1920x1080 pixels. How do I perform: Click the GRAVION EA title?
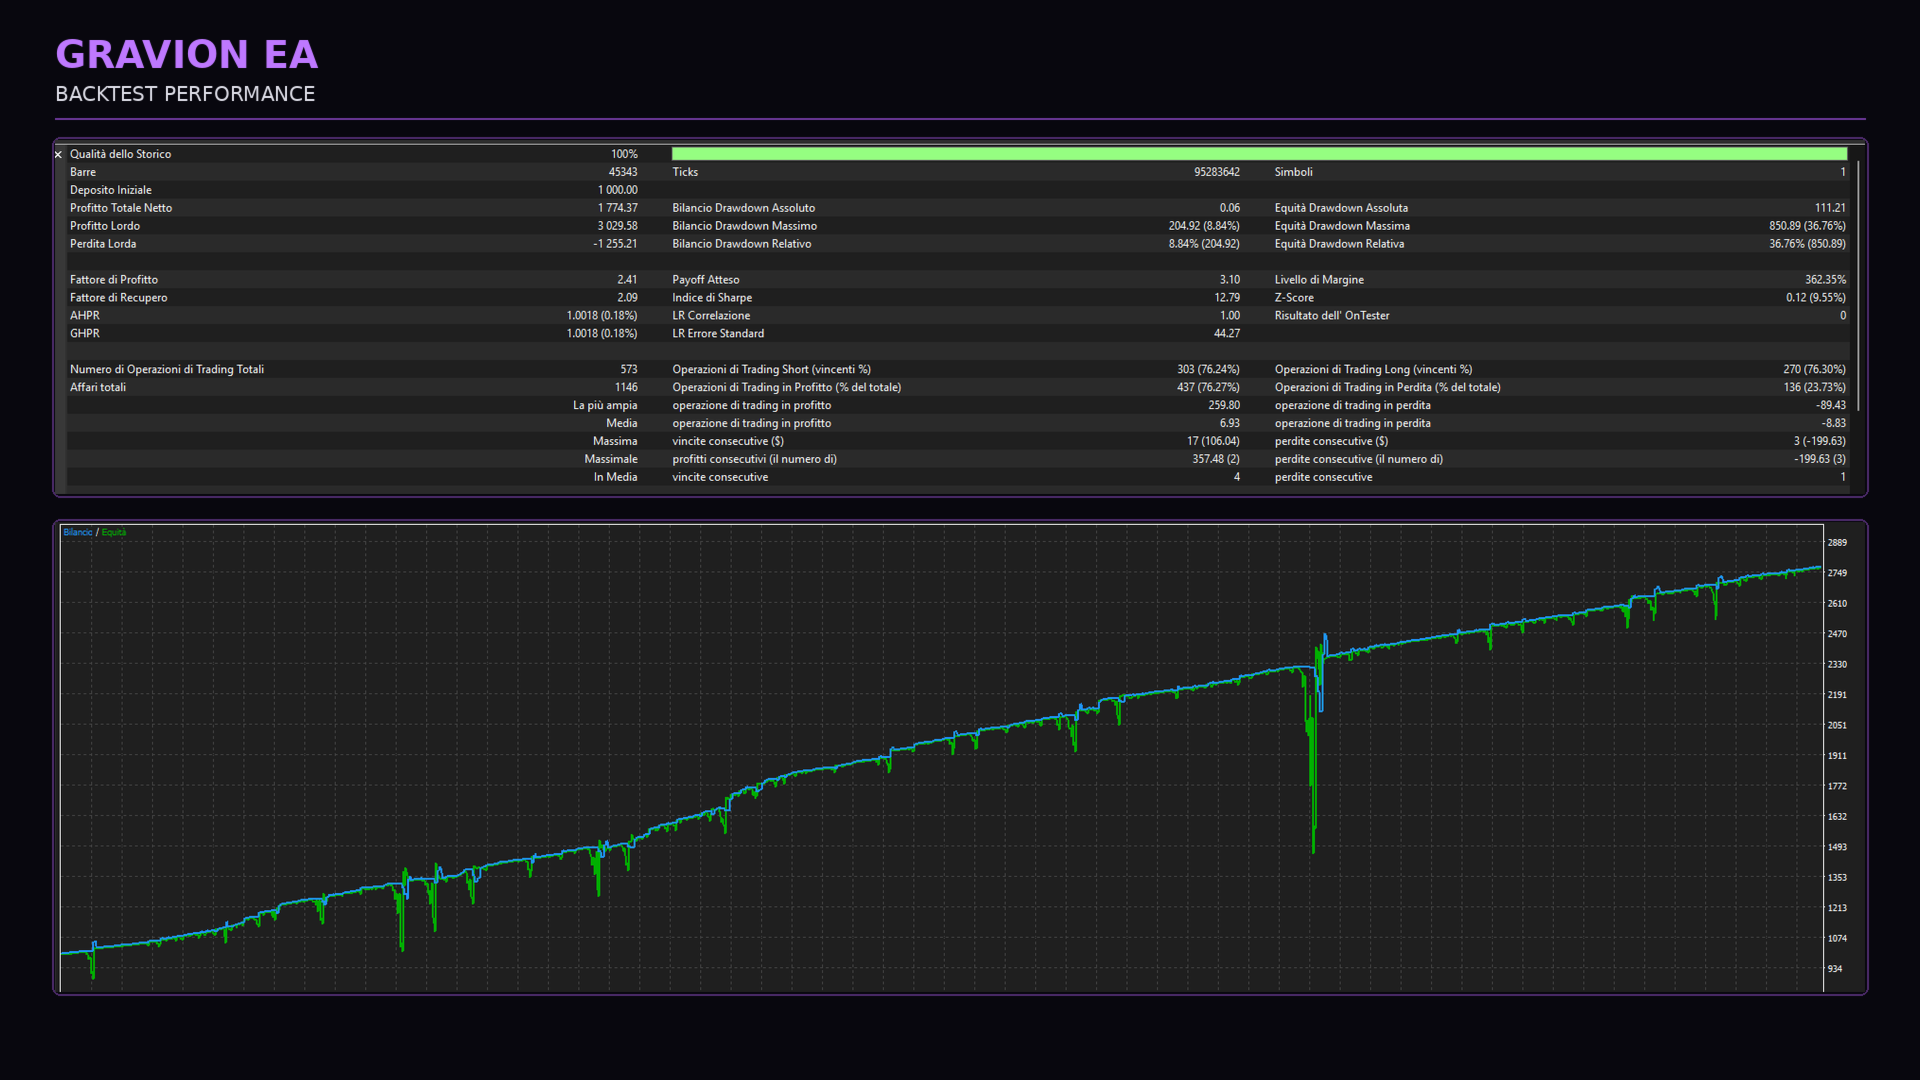coord(187,54)
